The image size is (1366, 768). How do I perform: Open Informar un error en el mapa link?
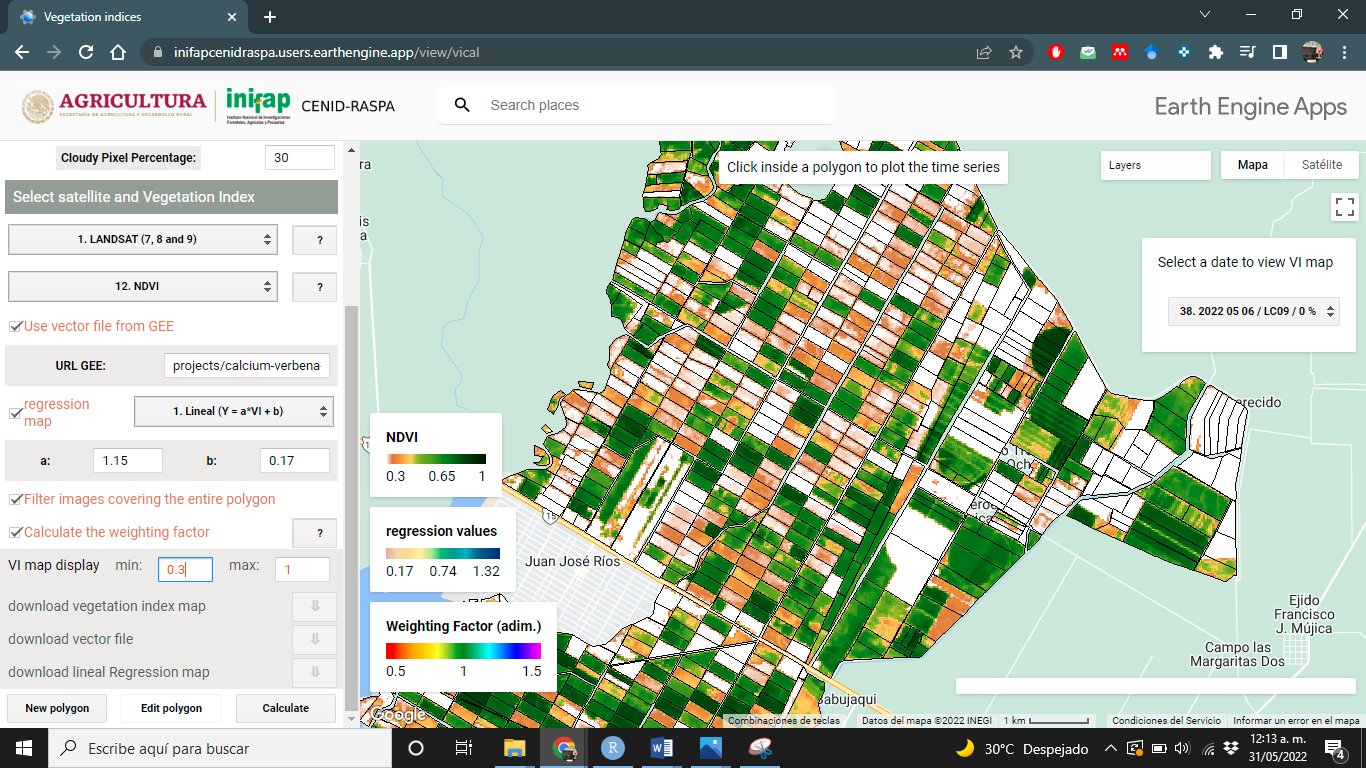coord(1296,721)
